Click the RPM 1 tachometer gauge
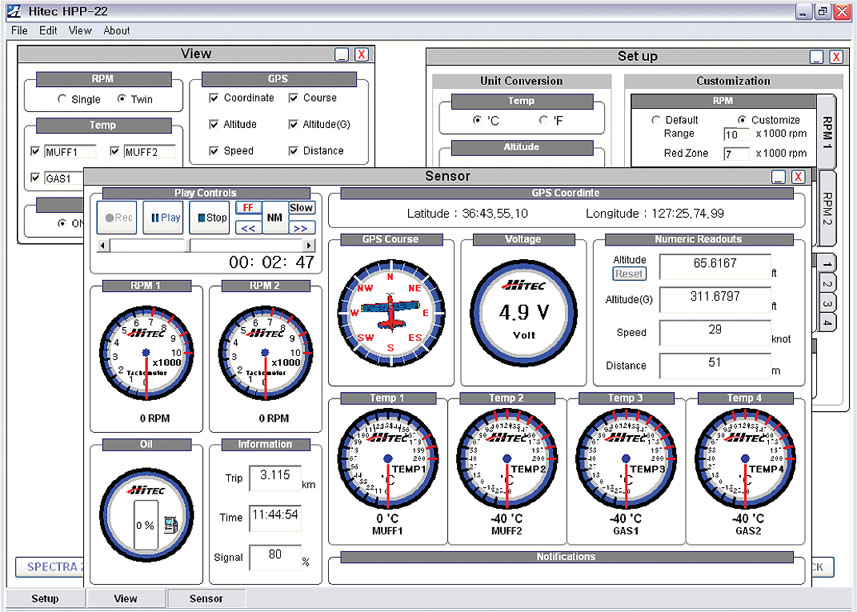 [x=146, y=353]
